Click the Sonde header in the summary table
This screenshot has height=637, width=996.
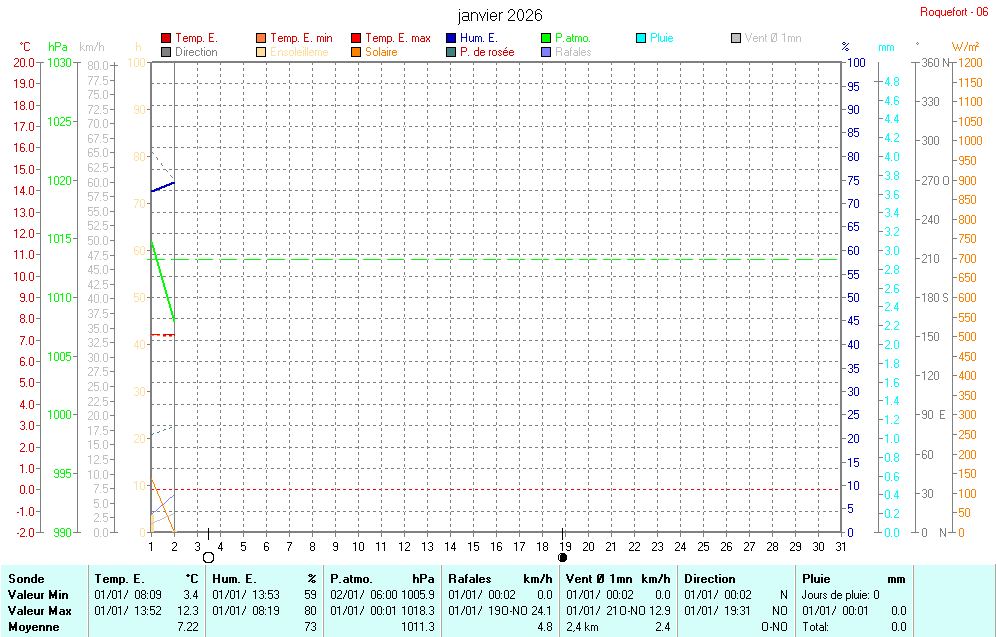(25, 579)
